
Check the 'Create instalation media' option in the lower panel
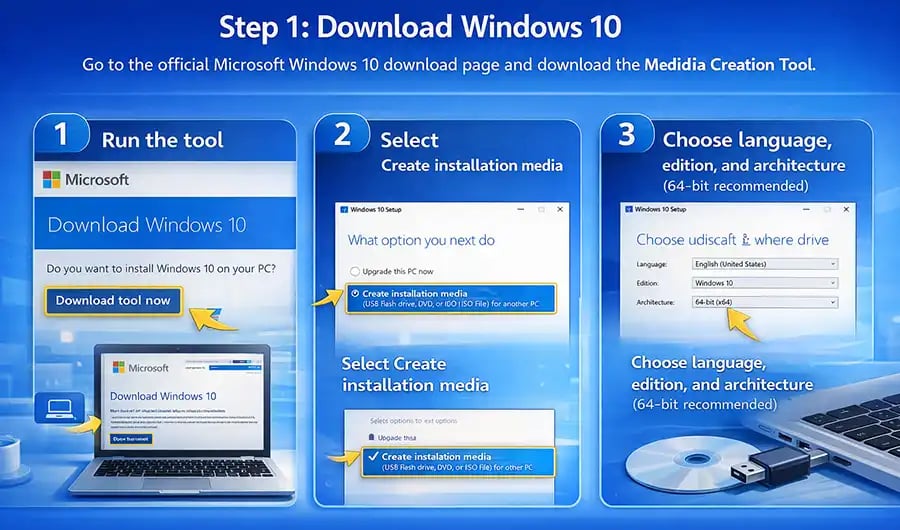(x=458, y=462)
